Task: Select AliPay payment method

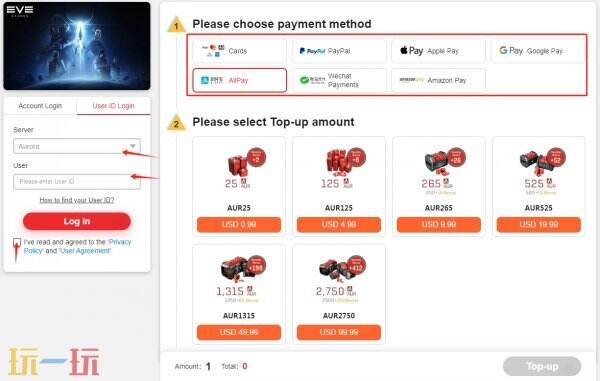Action: click(x=240, y=80)
